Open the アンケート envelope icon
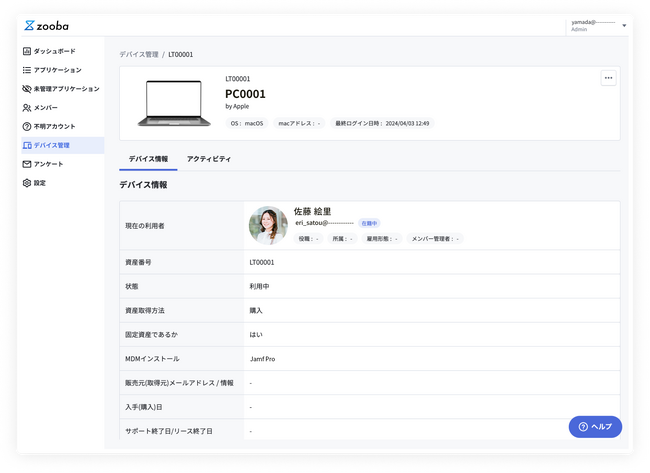 [27, 164]
